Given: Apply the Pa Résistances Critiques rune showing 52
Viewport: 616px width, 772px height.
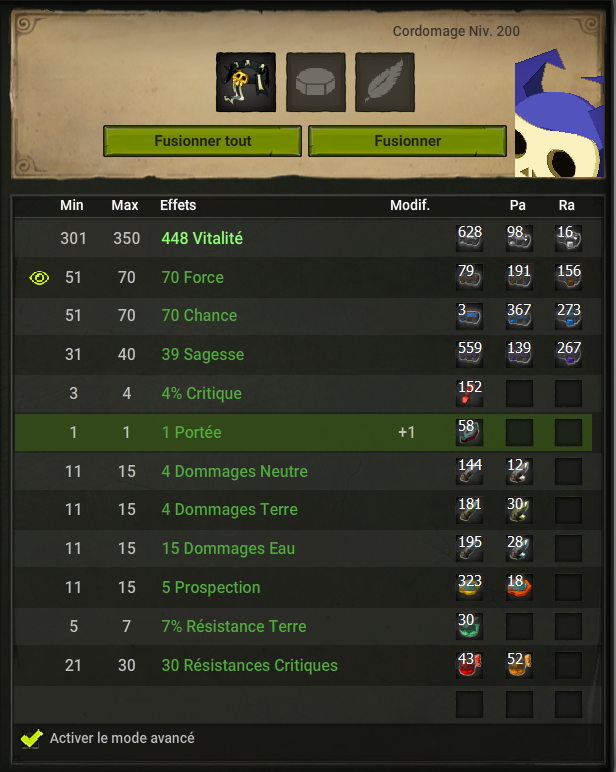Looking at the screenshot, I should [x=519, y=665].
